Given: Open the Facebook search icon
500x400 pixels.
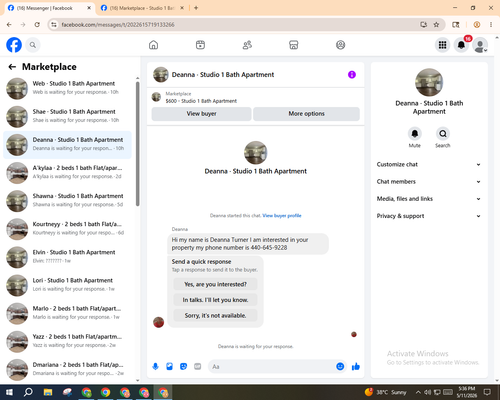Looking at the screenshot, I should [33, 45].
